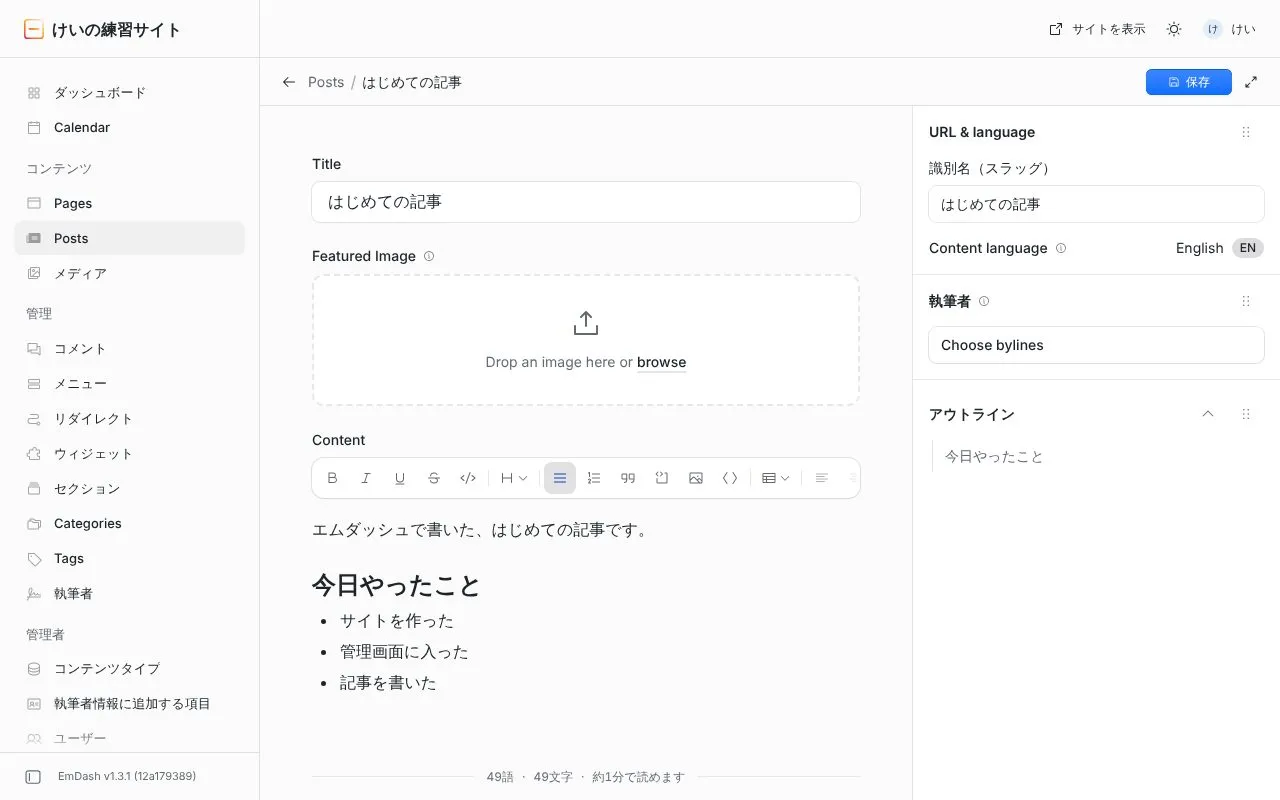Toggle bold formatting in Content toolbar
1280x800 pixels.
[x=332, y=478]
